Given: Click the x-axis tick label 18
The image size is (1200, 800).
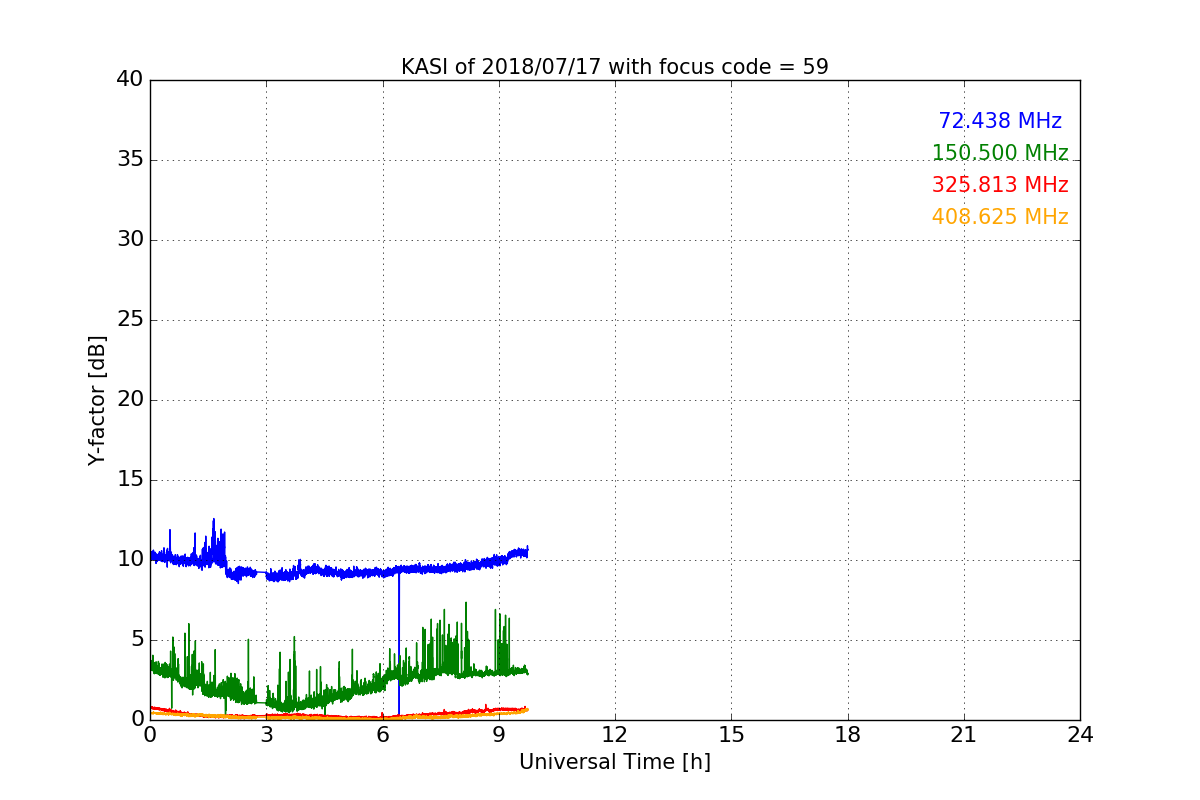Looking at the screenshot, I should (848, 735).
